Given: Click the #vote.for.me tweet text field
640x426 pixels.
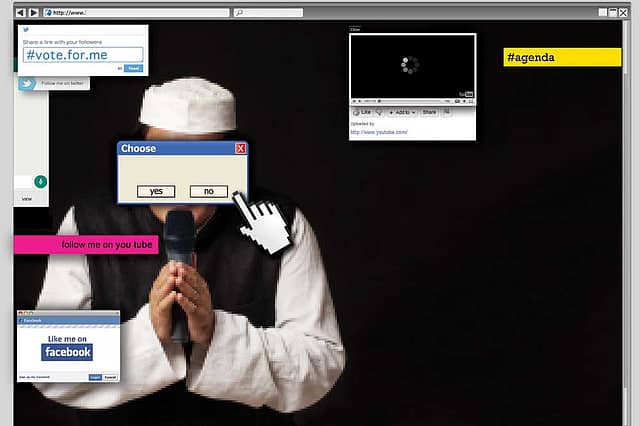Looking at the screenshot, I should point(83,55).
